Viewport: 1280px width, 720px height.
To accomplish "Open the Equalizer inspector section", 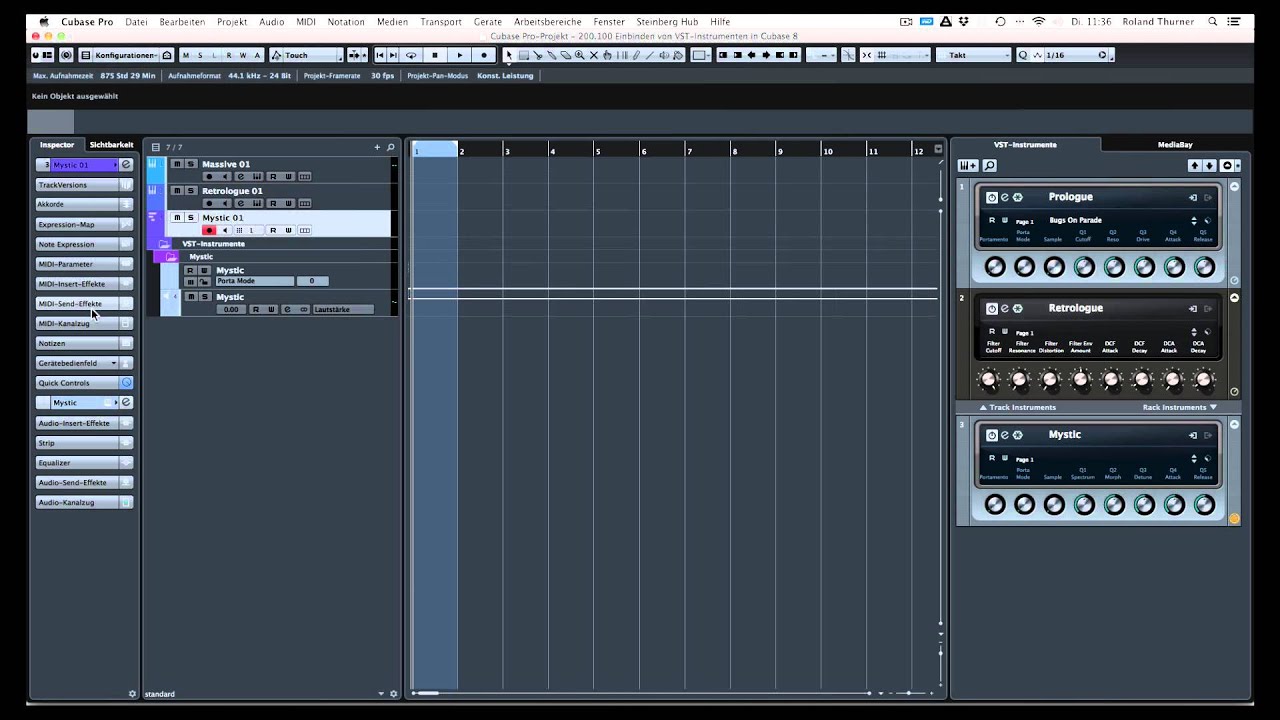I will (x=84, y=463).
